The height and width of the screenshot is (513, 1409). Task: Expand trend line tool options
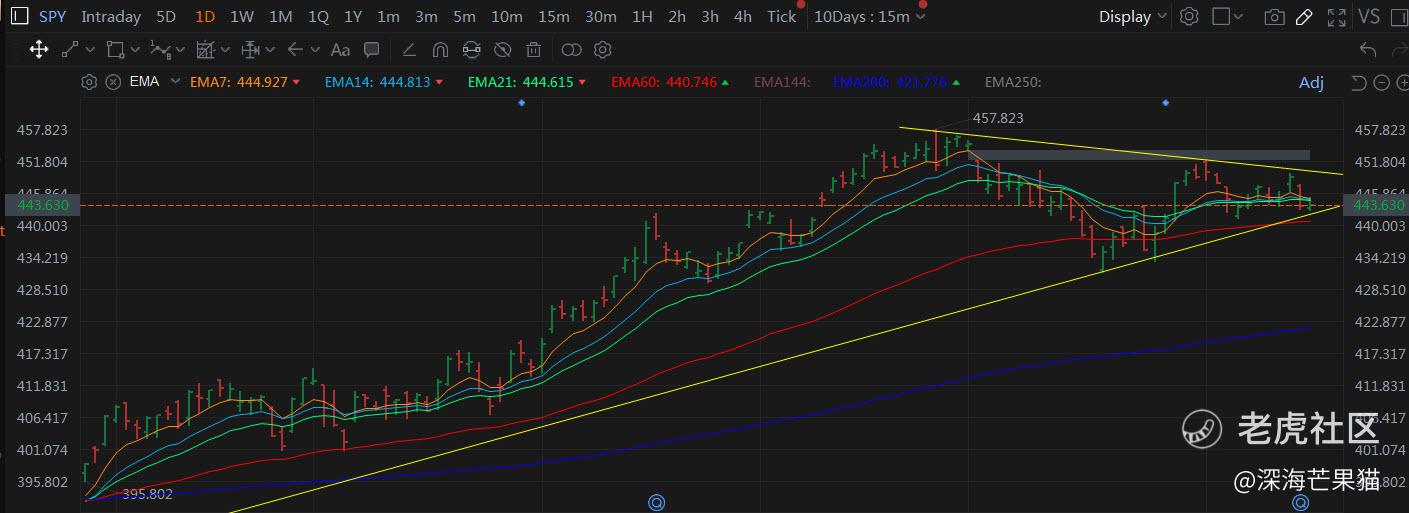click(x=90, y=49)
